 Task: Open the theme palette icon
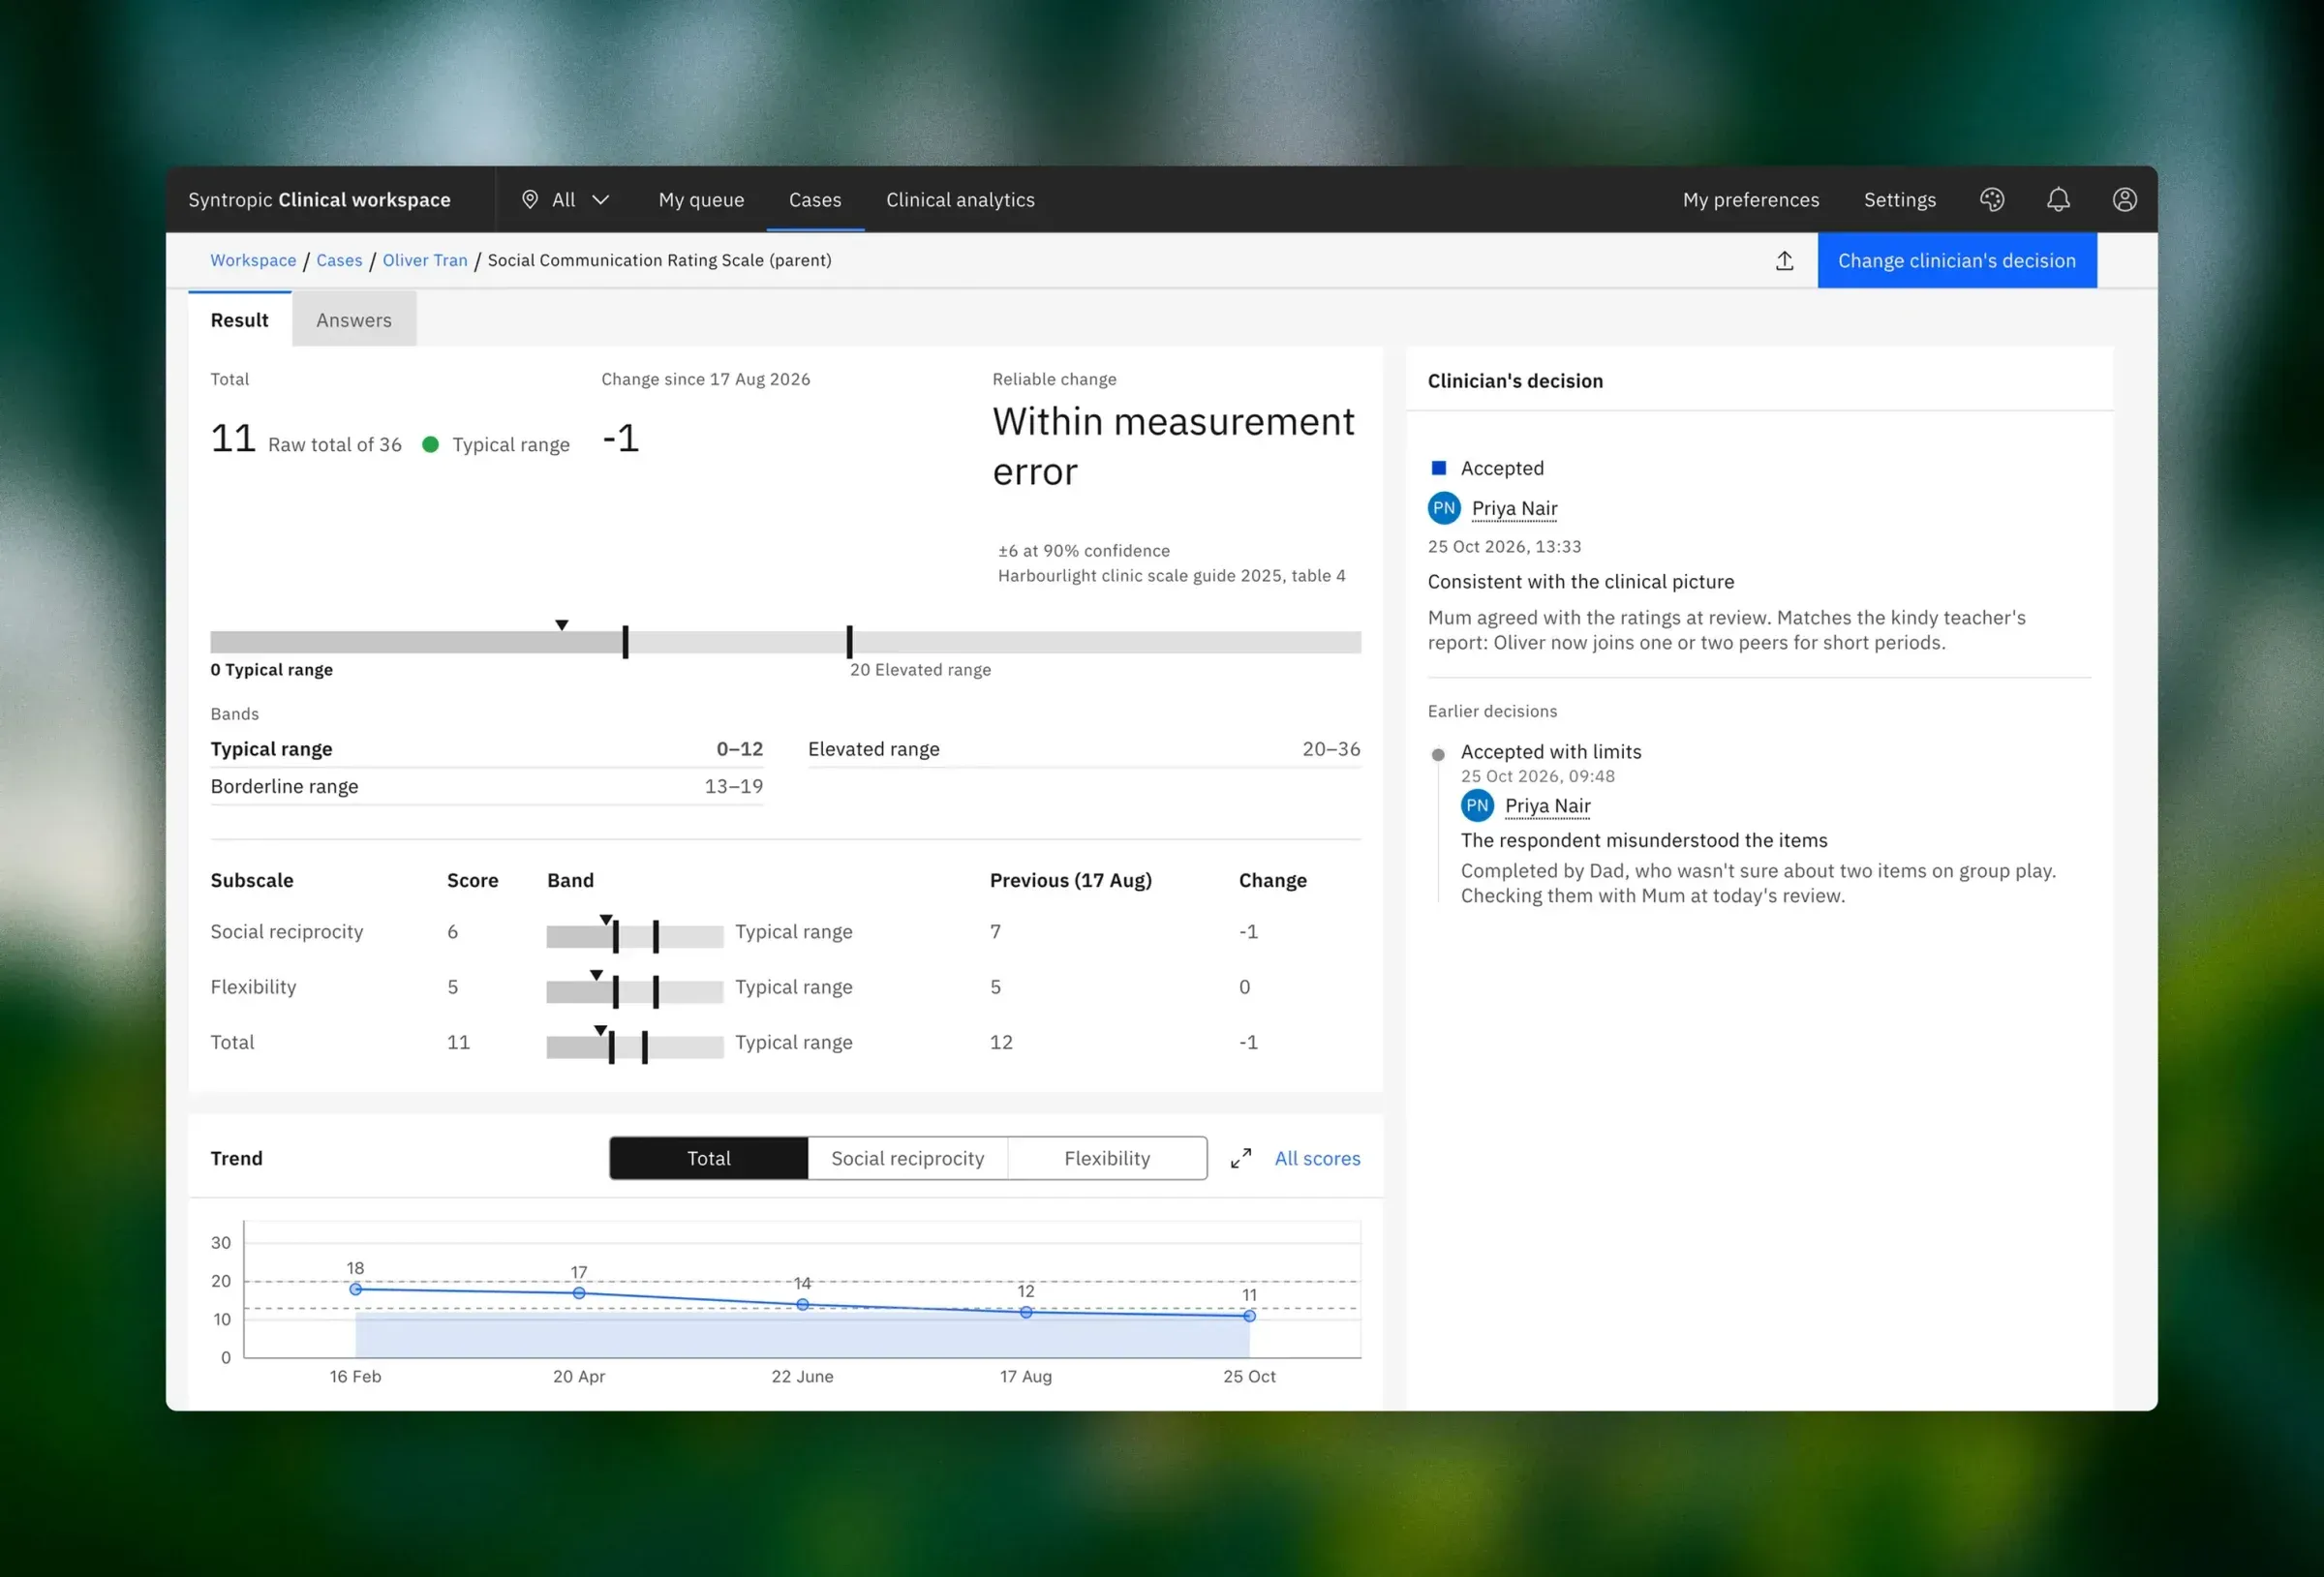(1991, 200)
